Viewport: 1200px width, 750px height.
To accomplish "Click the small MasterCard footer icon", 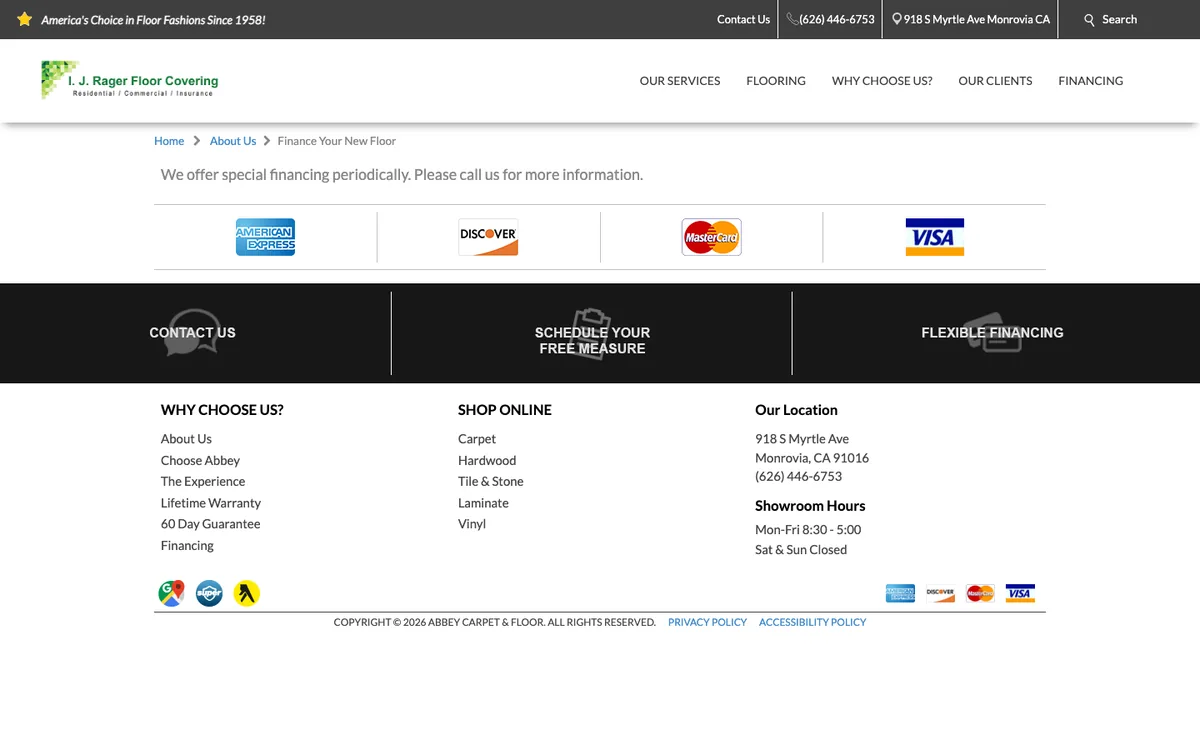I will coord(980,593).
